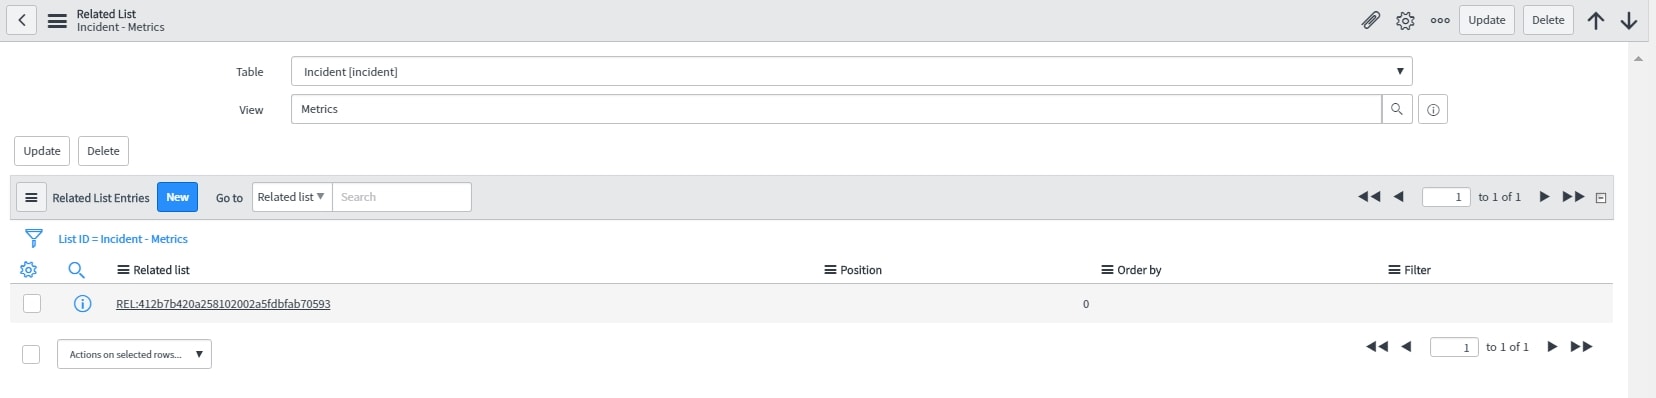This screenshot has height=398, width=1656.
Task: Open the Position column header menu
Action: (830, 270)
